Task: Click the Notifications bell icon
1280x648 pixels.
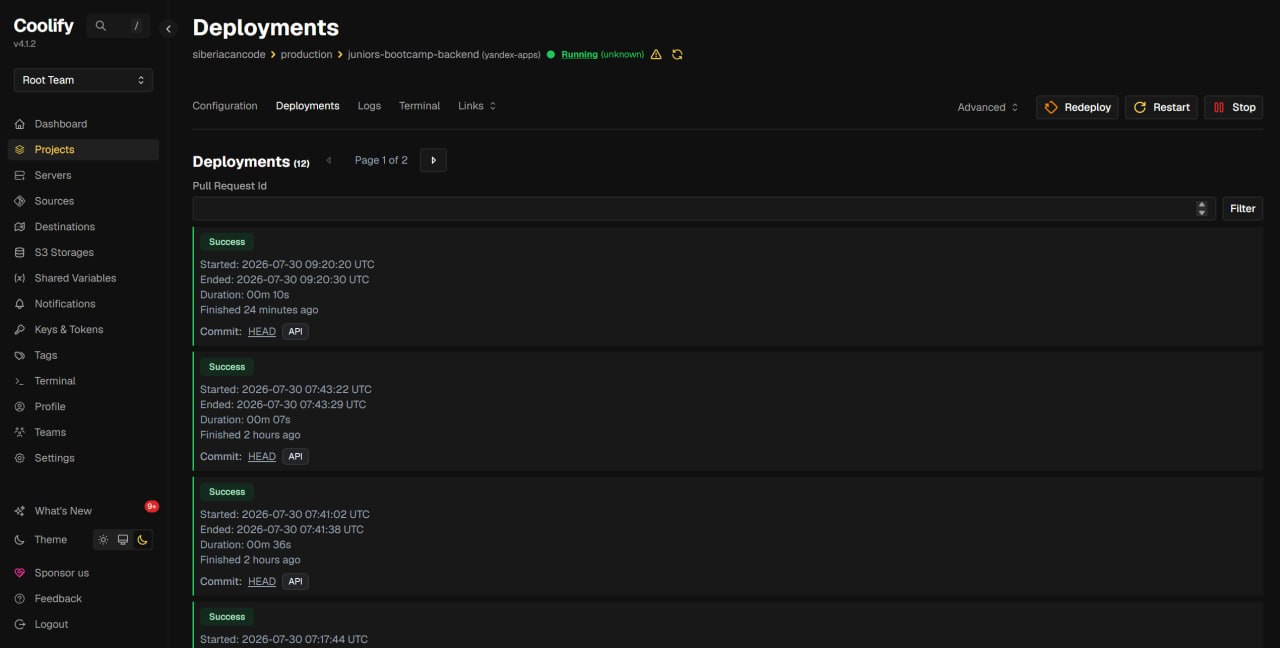Action: [x=20, y=304]
